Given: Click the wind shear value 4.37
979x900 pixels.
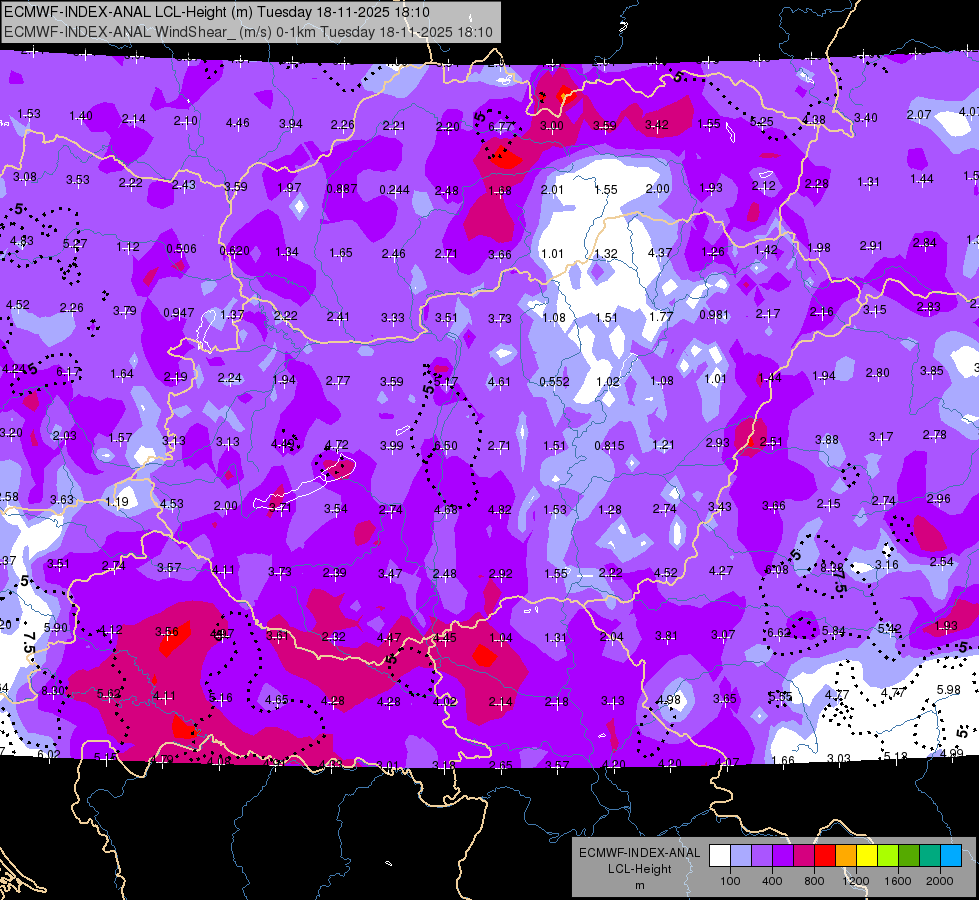Looking at the screenshot, I should (x=660, y=252).
